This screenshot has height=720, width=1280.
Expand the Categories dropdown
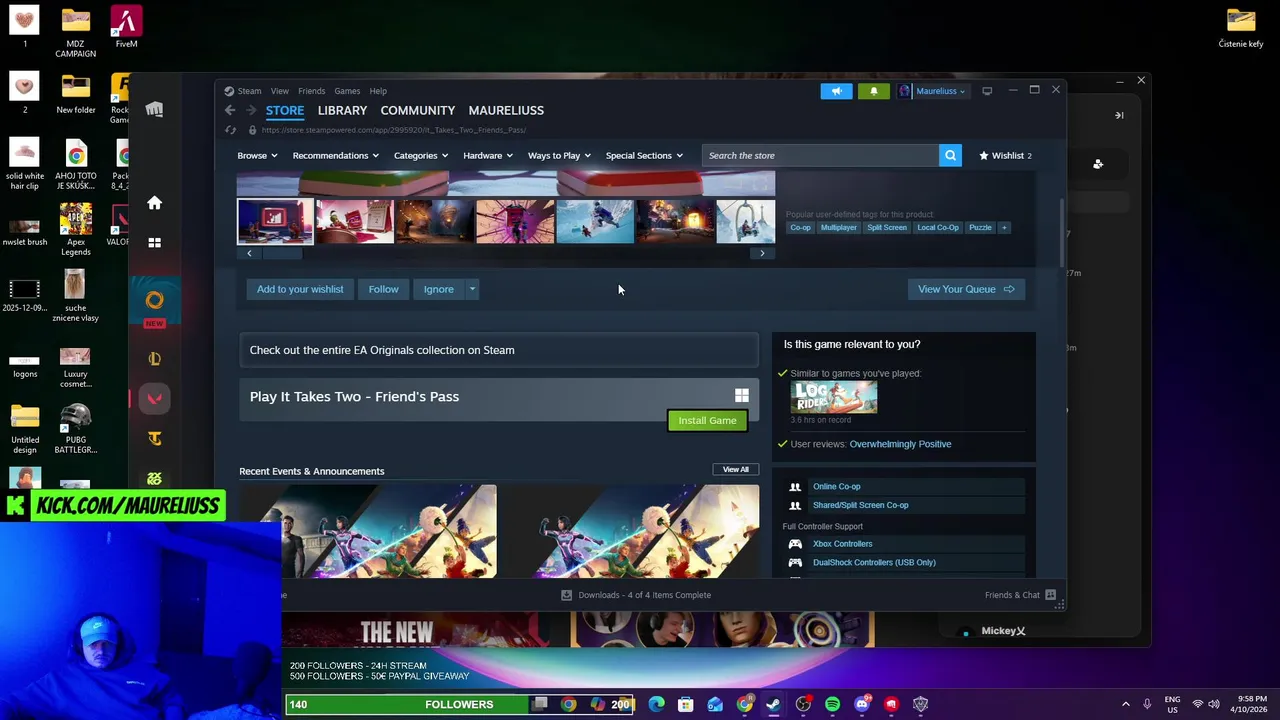(420, 155)
